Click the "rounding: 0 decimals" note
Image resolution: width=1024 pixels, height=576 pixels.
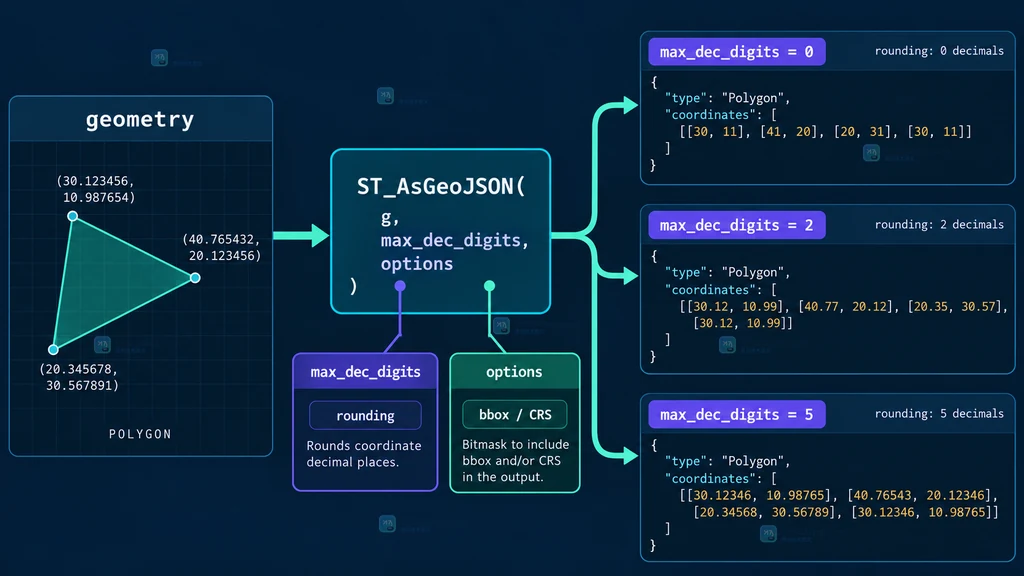tap(939, 51)
